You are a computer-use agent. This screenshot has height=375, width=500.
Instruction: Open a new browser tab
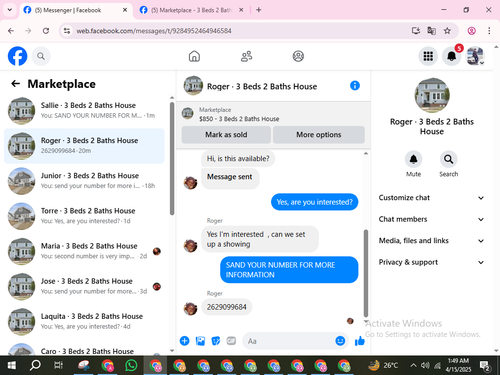click(259, 10)
